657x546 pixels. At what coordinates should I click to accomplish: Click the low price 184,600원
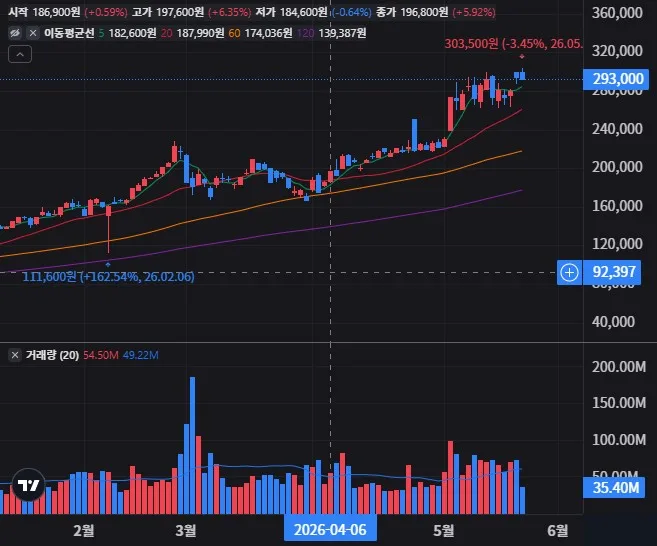[x=303, y=12]
